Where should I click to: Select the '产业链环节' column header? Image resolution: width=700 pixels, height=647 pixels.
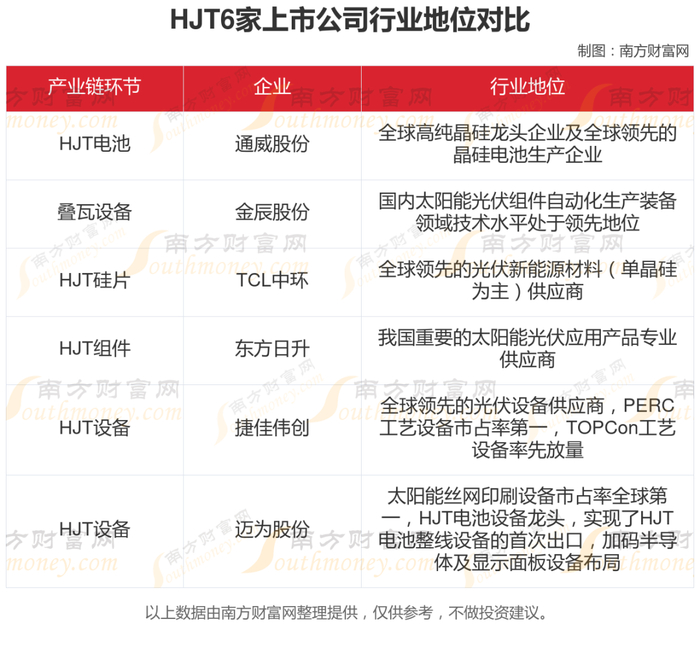(x=95, y=87)
